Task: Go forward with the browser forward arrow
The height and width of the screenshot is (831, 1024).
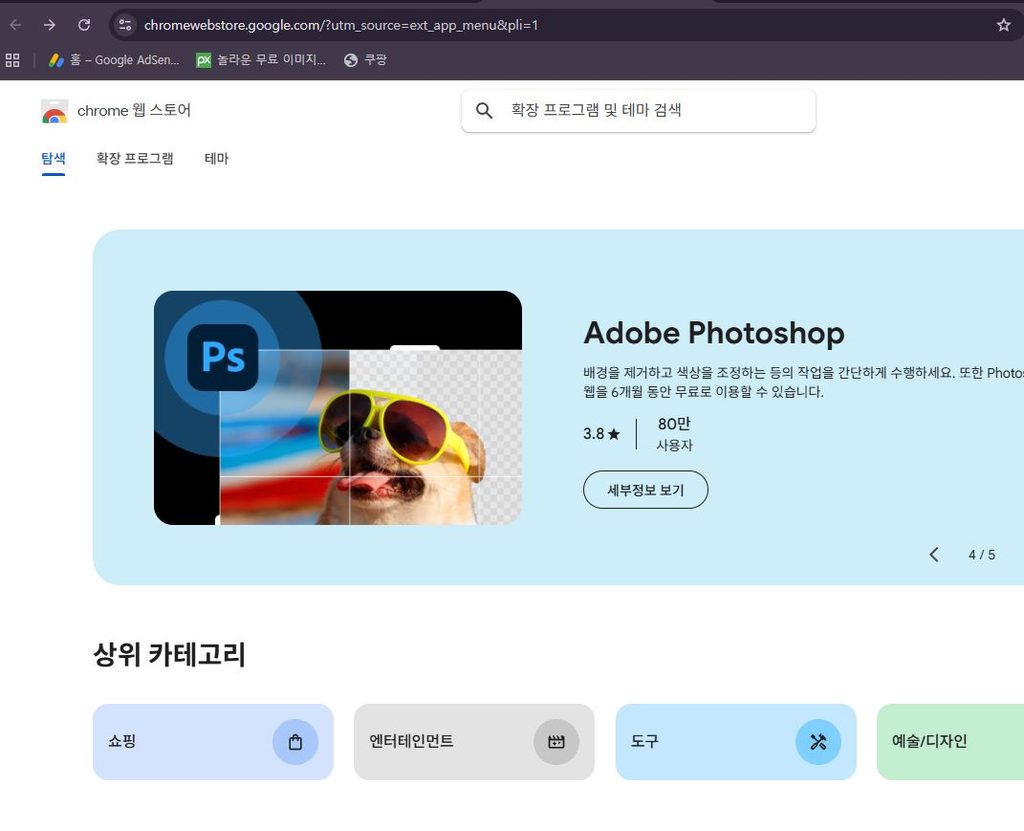Action: (50, 25)
